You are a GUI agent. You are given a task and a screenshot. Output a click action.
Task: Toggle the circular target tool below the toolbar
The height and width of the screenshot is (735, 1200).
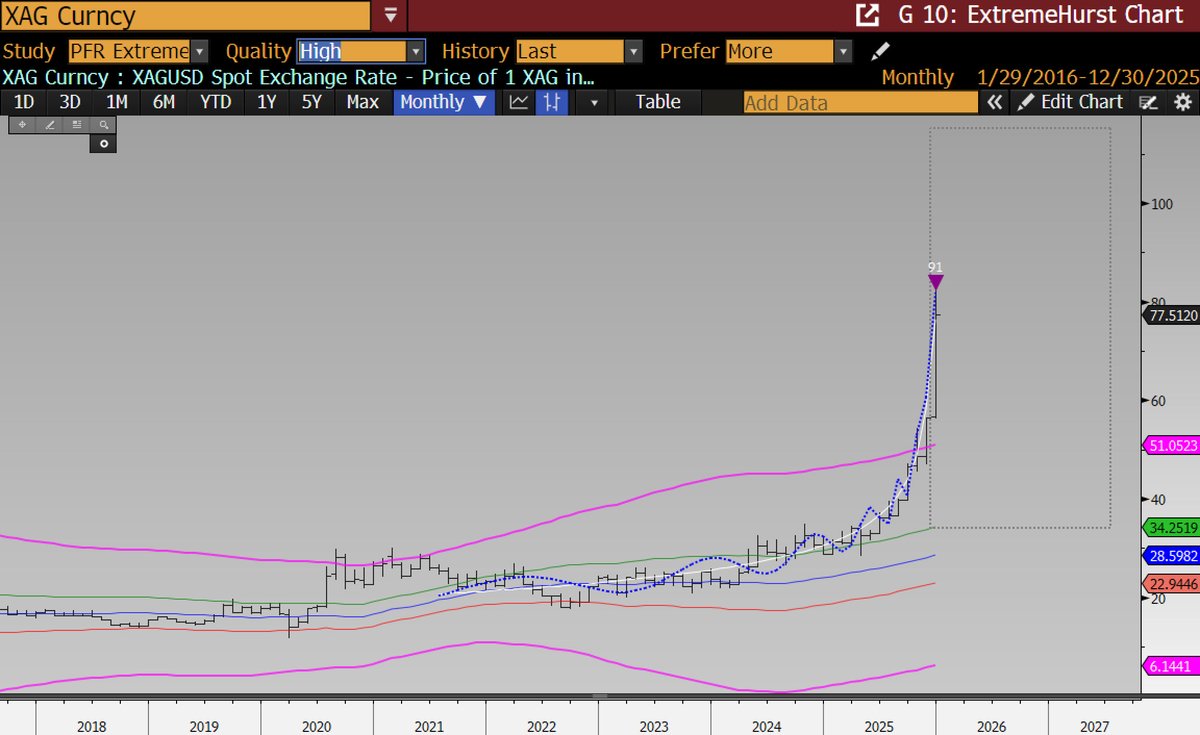pos(105,143)
